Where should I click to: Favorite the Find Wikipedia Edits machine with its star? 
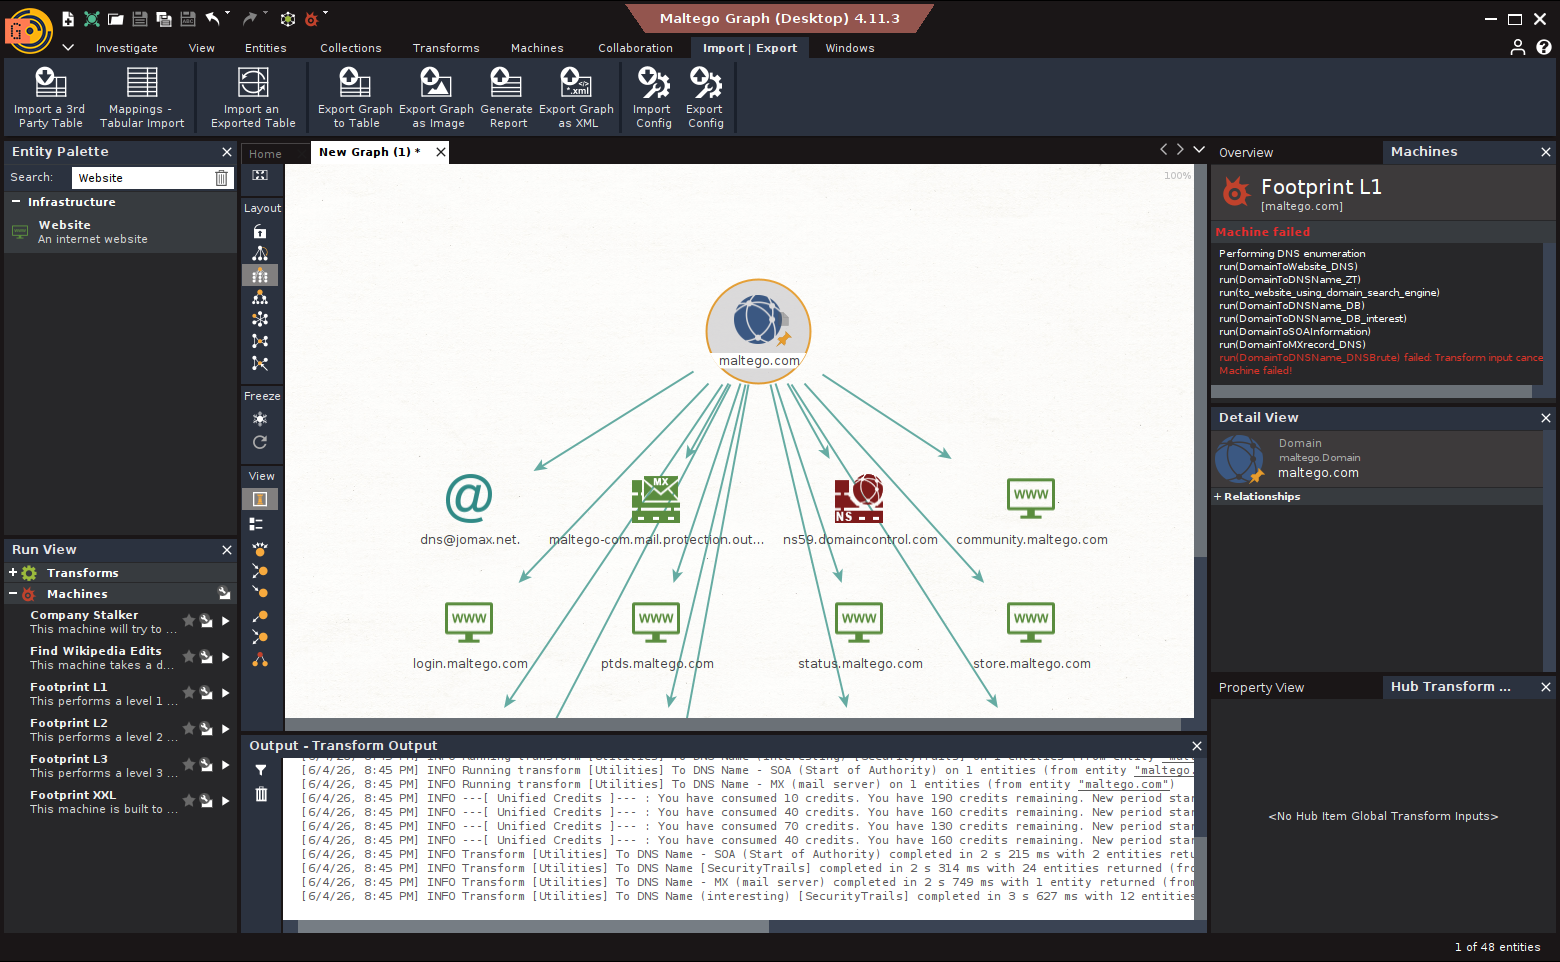click(188, 656)
